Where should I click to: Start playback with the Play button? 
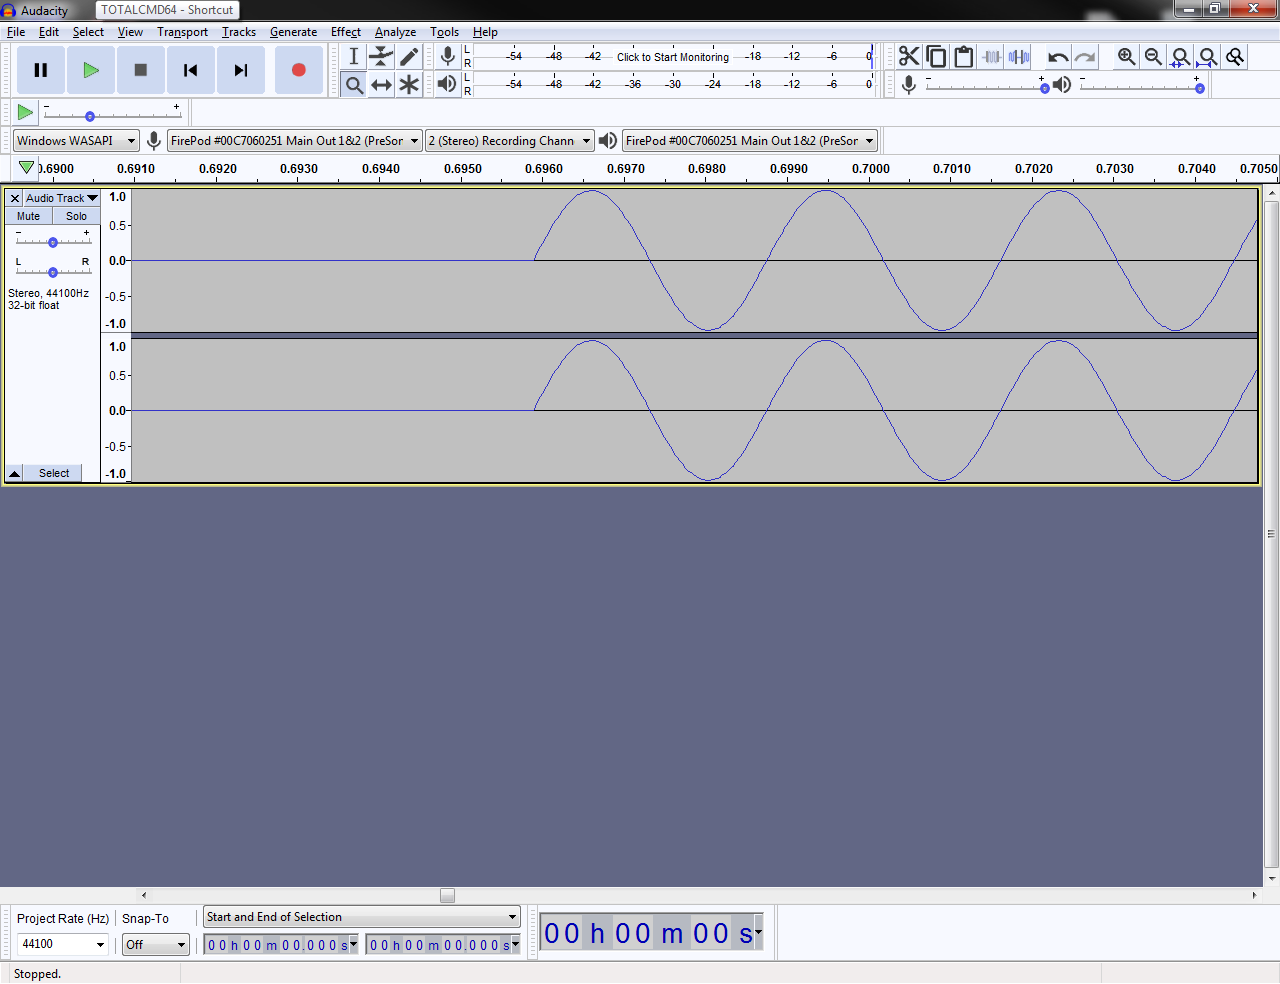point(91,70)
